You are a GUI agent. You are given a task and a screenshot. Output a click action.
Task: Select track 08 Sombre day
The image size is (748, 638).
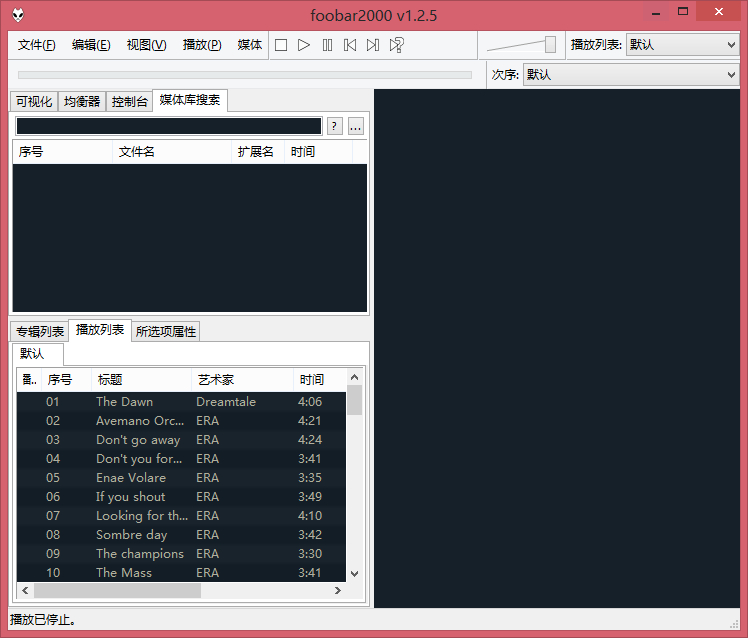181,535
